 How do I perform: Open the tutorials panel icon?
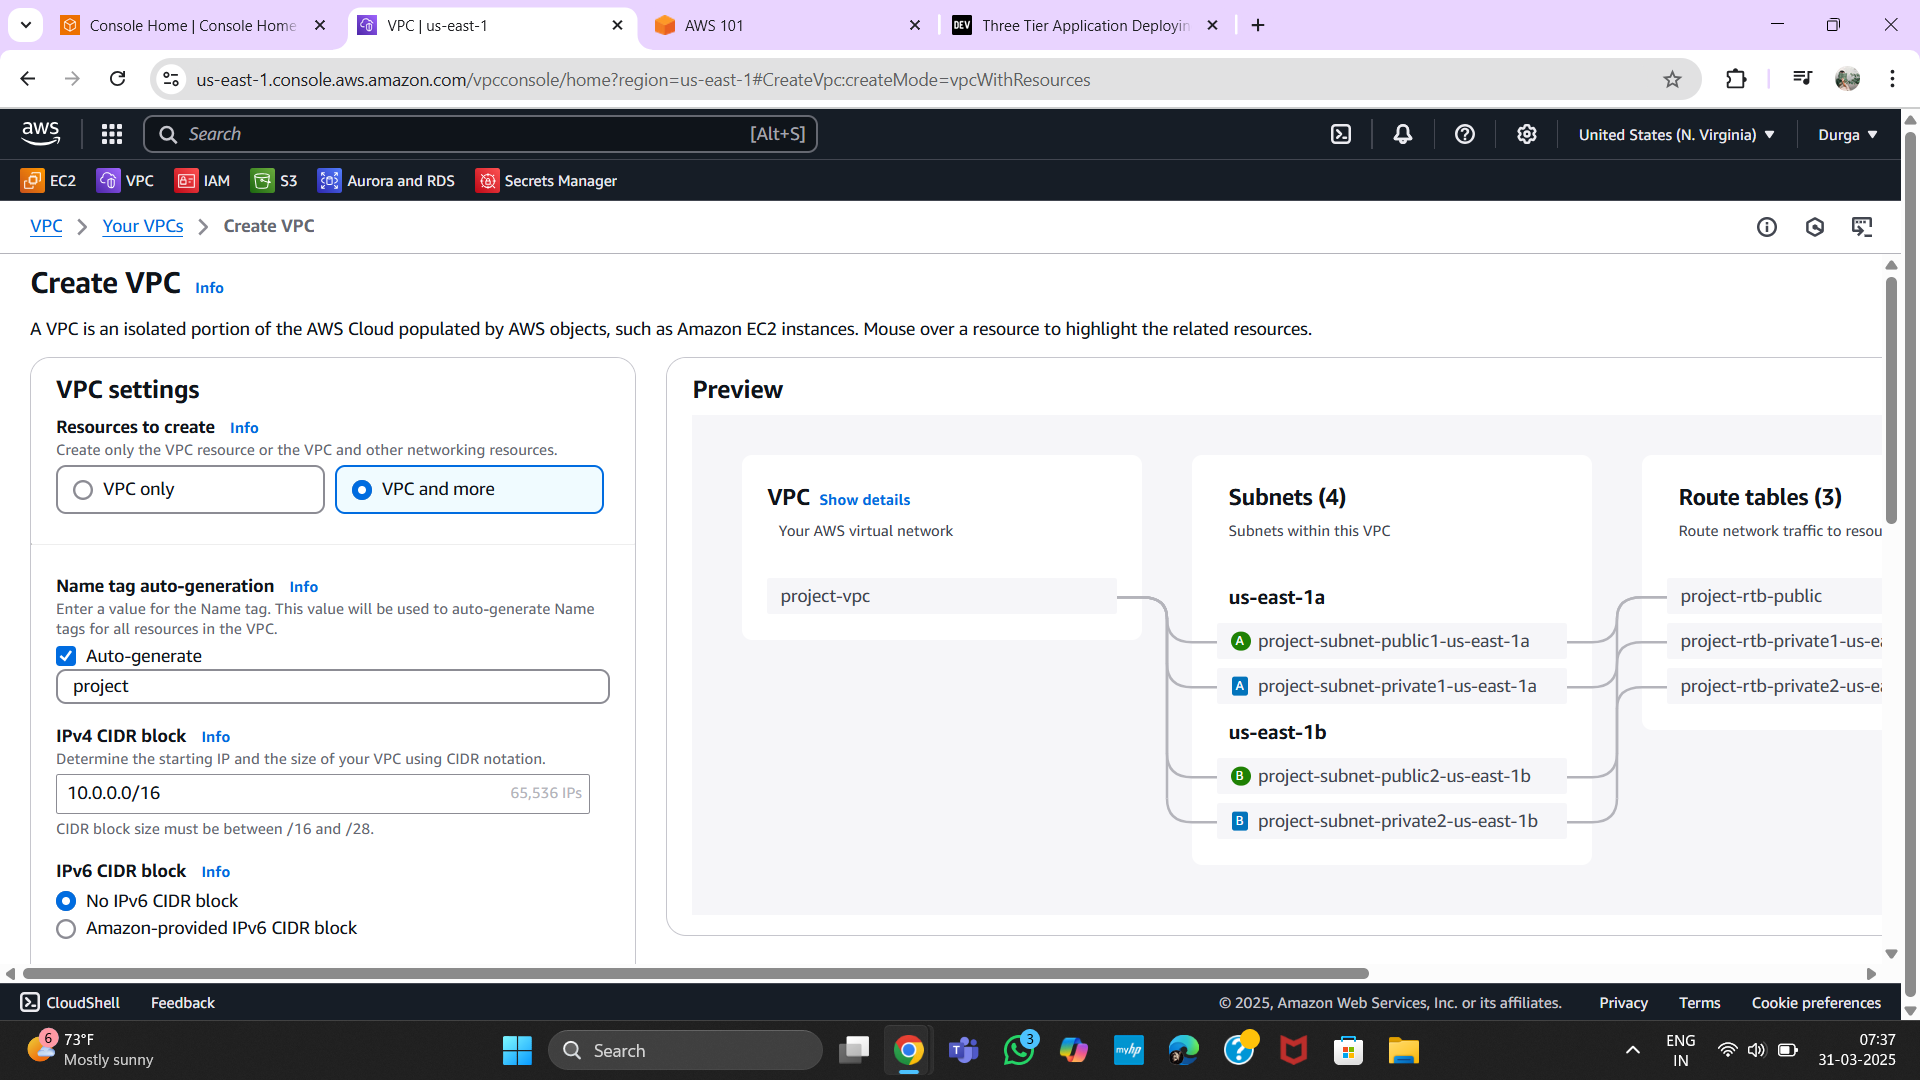pyautogui.click(x=1862, y=227)
